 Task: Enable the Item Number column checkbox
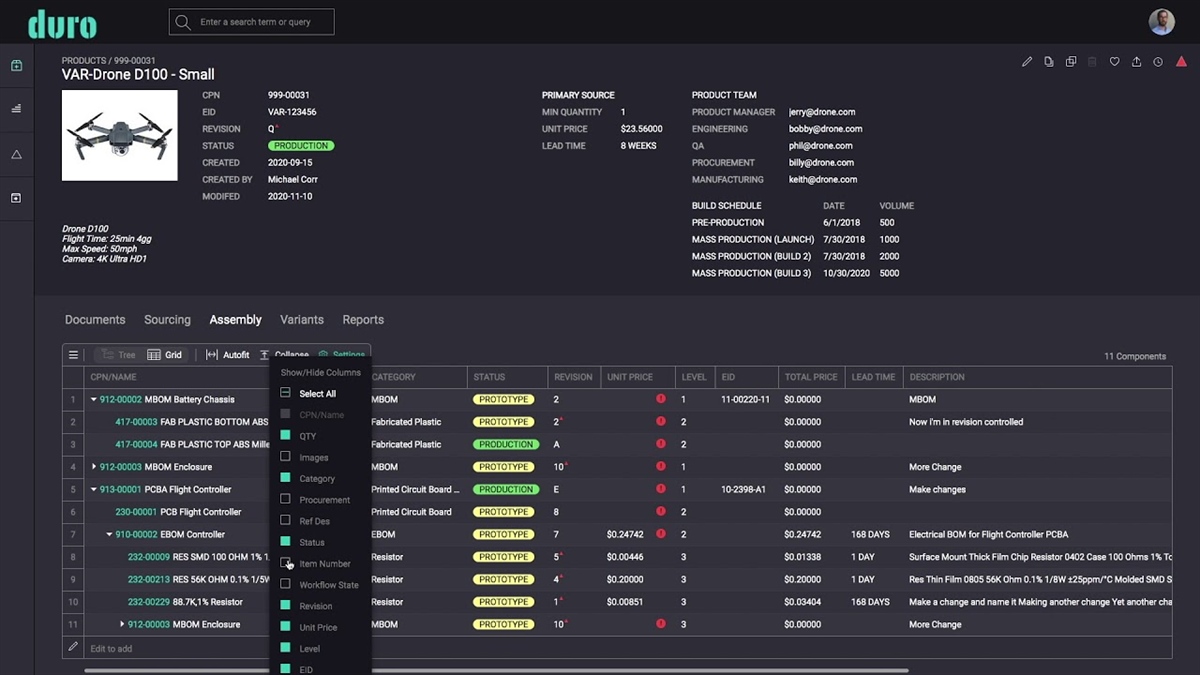coord(285,563)
